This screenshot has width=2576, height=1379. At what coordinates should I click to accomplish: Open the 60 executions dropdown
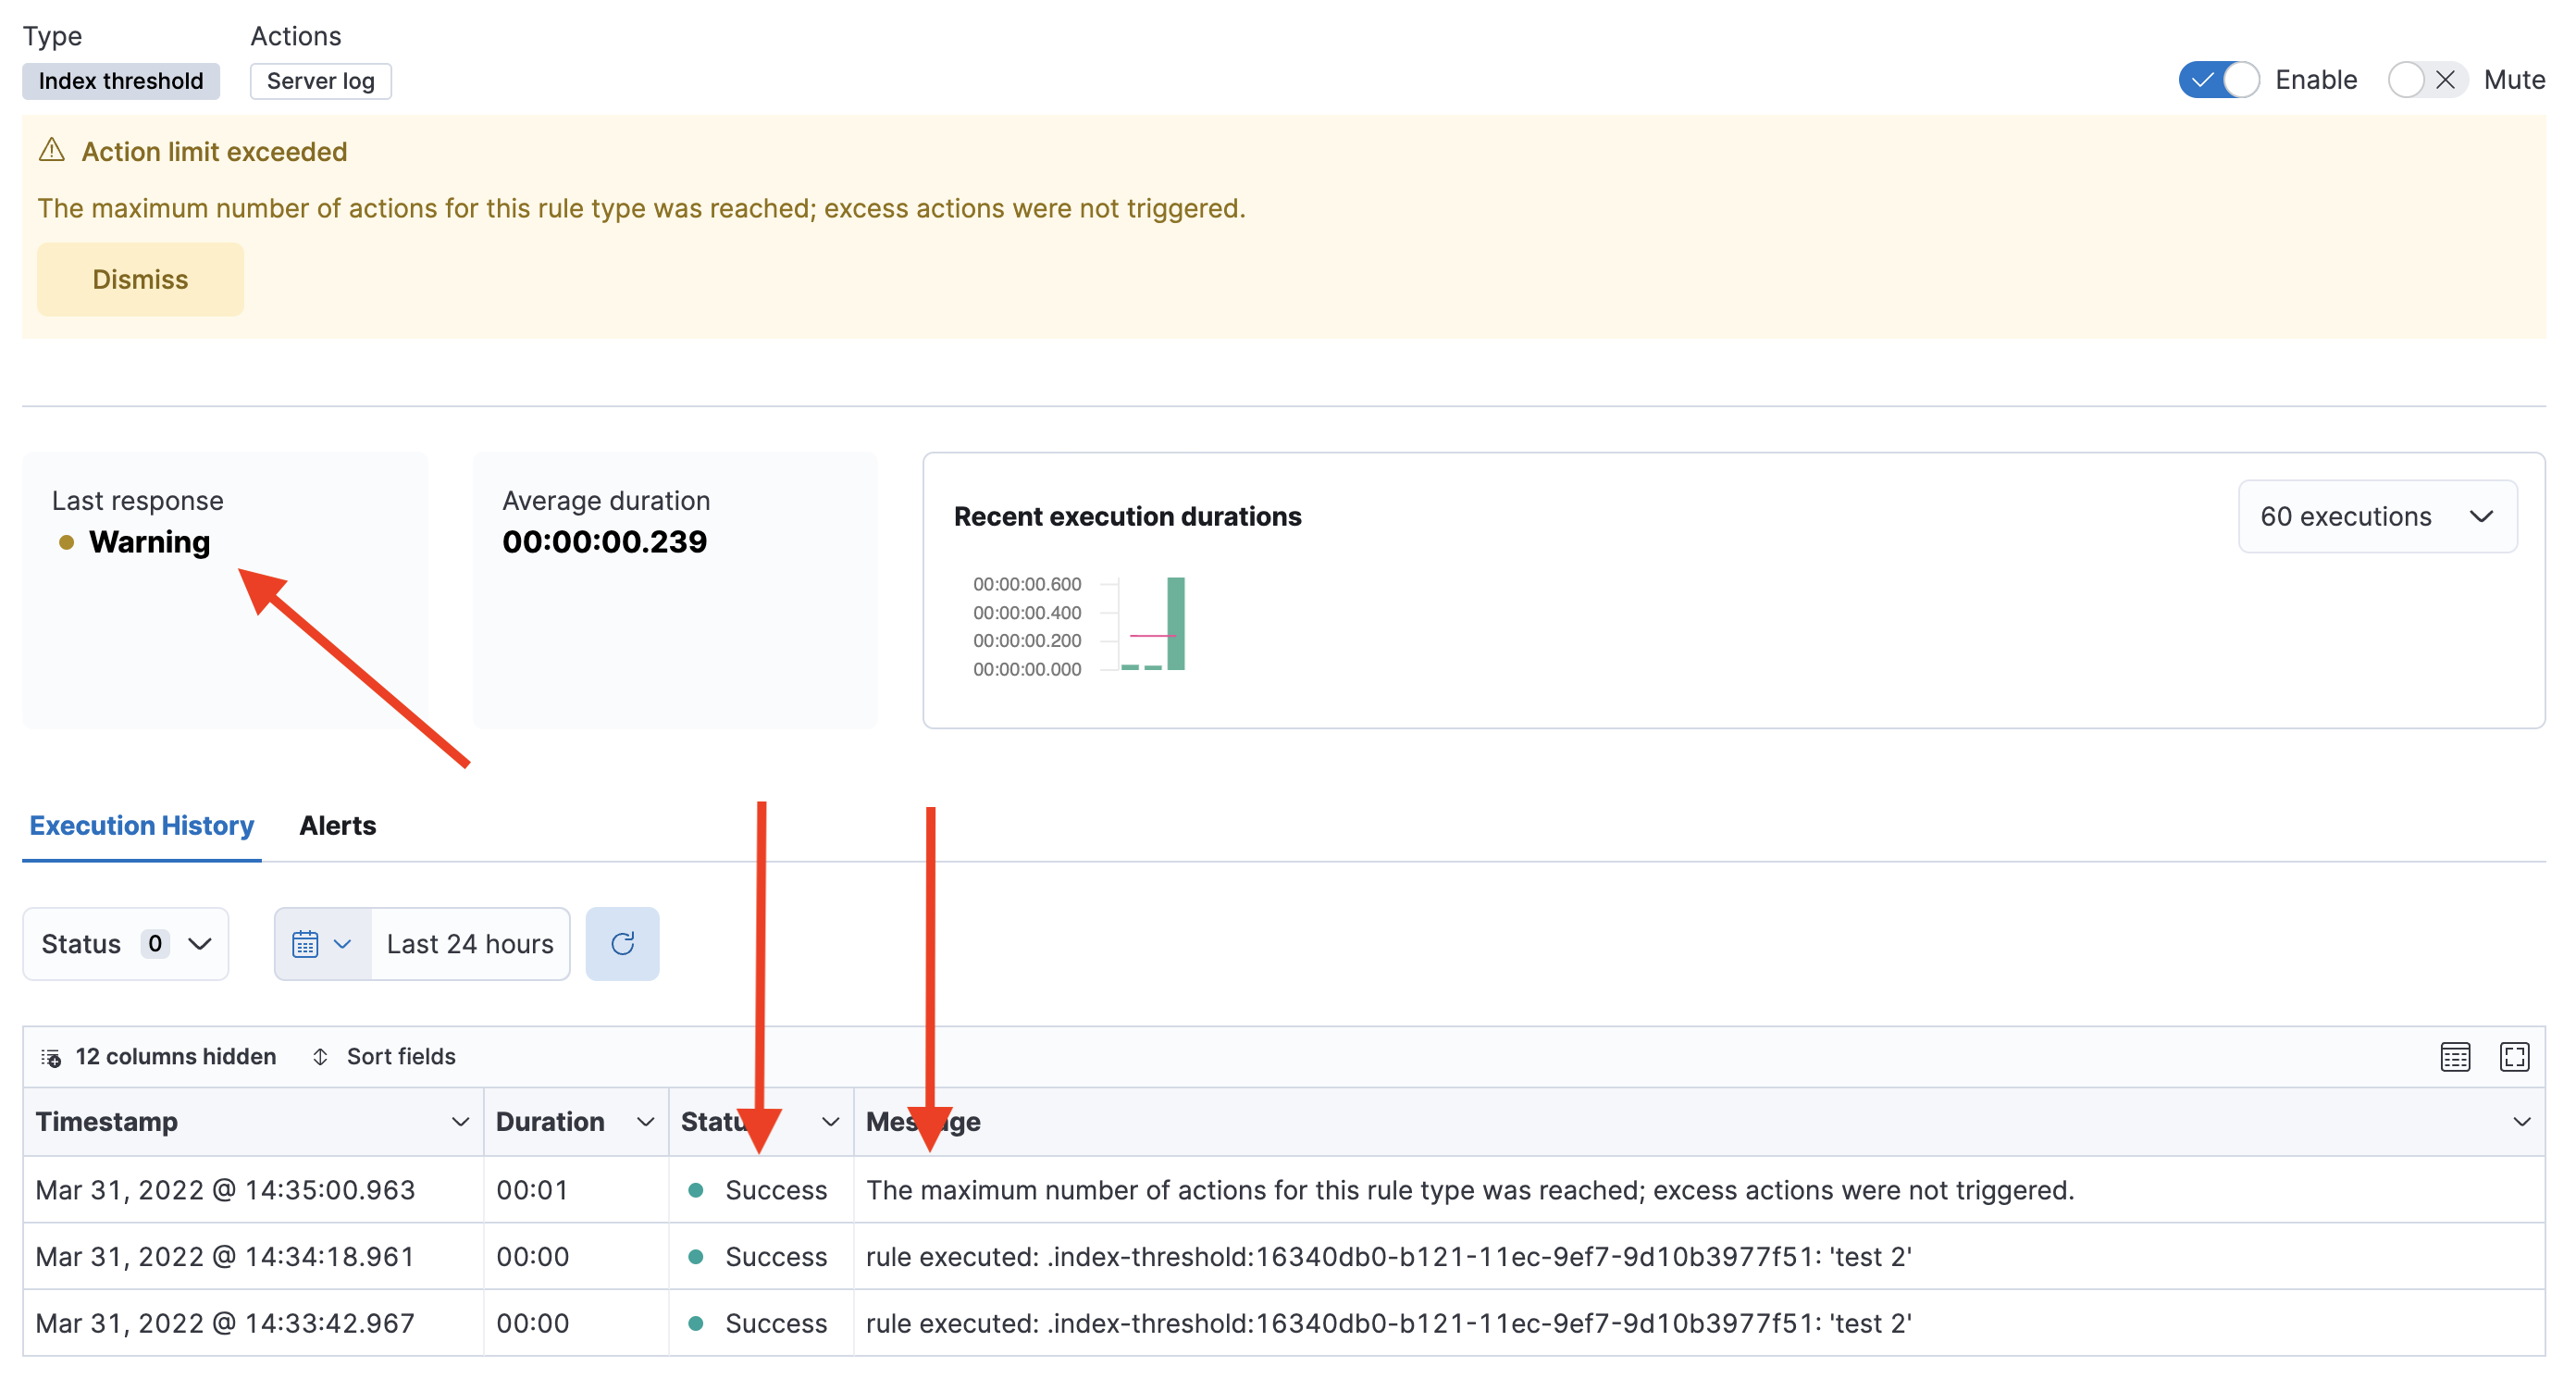click(2377, 516)
